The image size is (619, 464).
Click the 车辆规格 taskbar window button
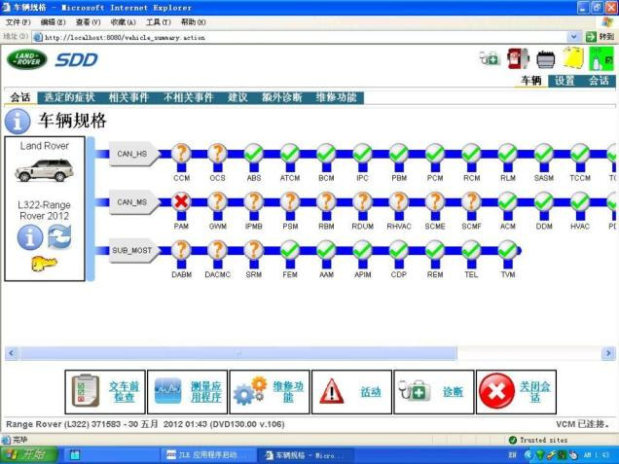point(304,455)
